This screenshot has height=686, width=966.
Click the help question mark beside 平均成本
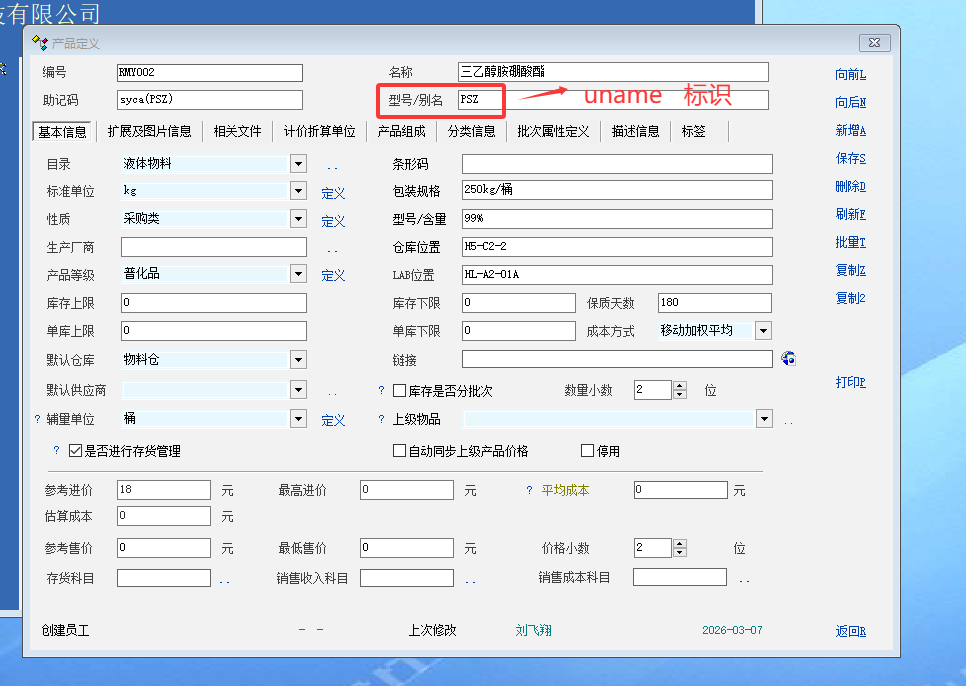pyautogui.click(x=530, y=490)
